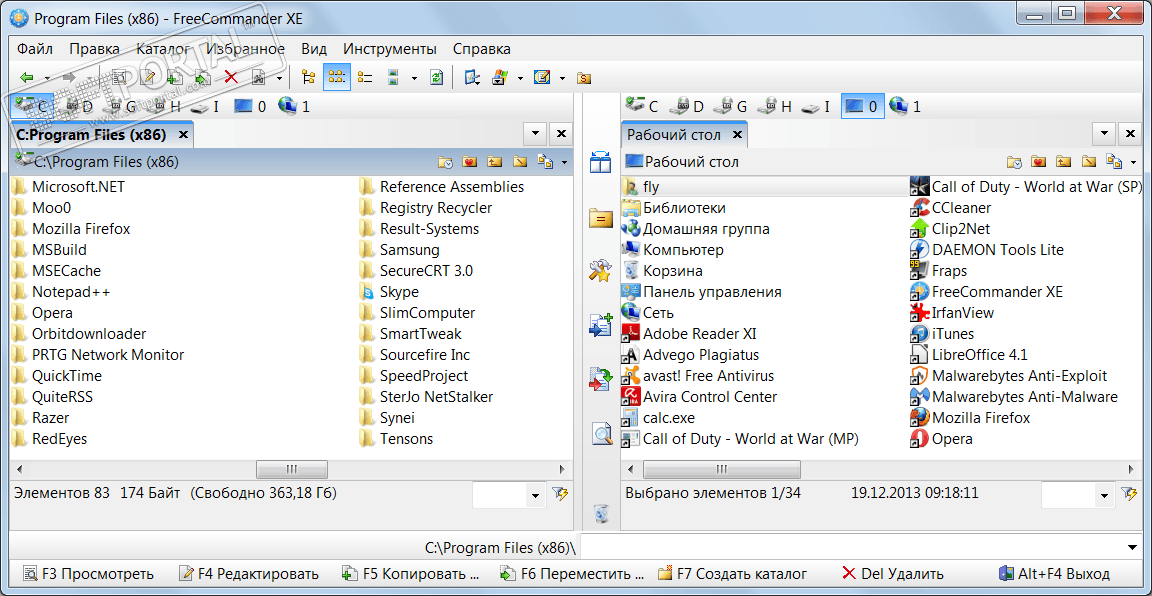Click F4 Редактировать button
This screenshot has width=1152, height=596.
tap(248, 574)
